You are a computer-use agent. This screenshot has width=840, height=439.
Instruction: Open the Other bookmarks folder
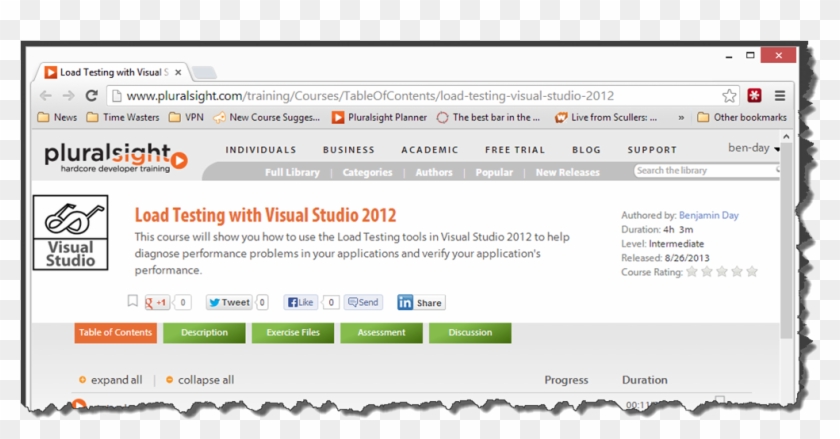pyautogui.click(x=742, y=117)
